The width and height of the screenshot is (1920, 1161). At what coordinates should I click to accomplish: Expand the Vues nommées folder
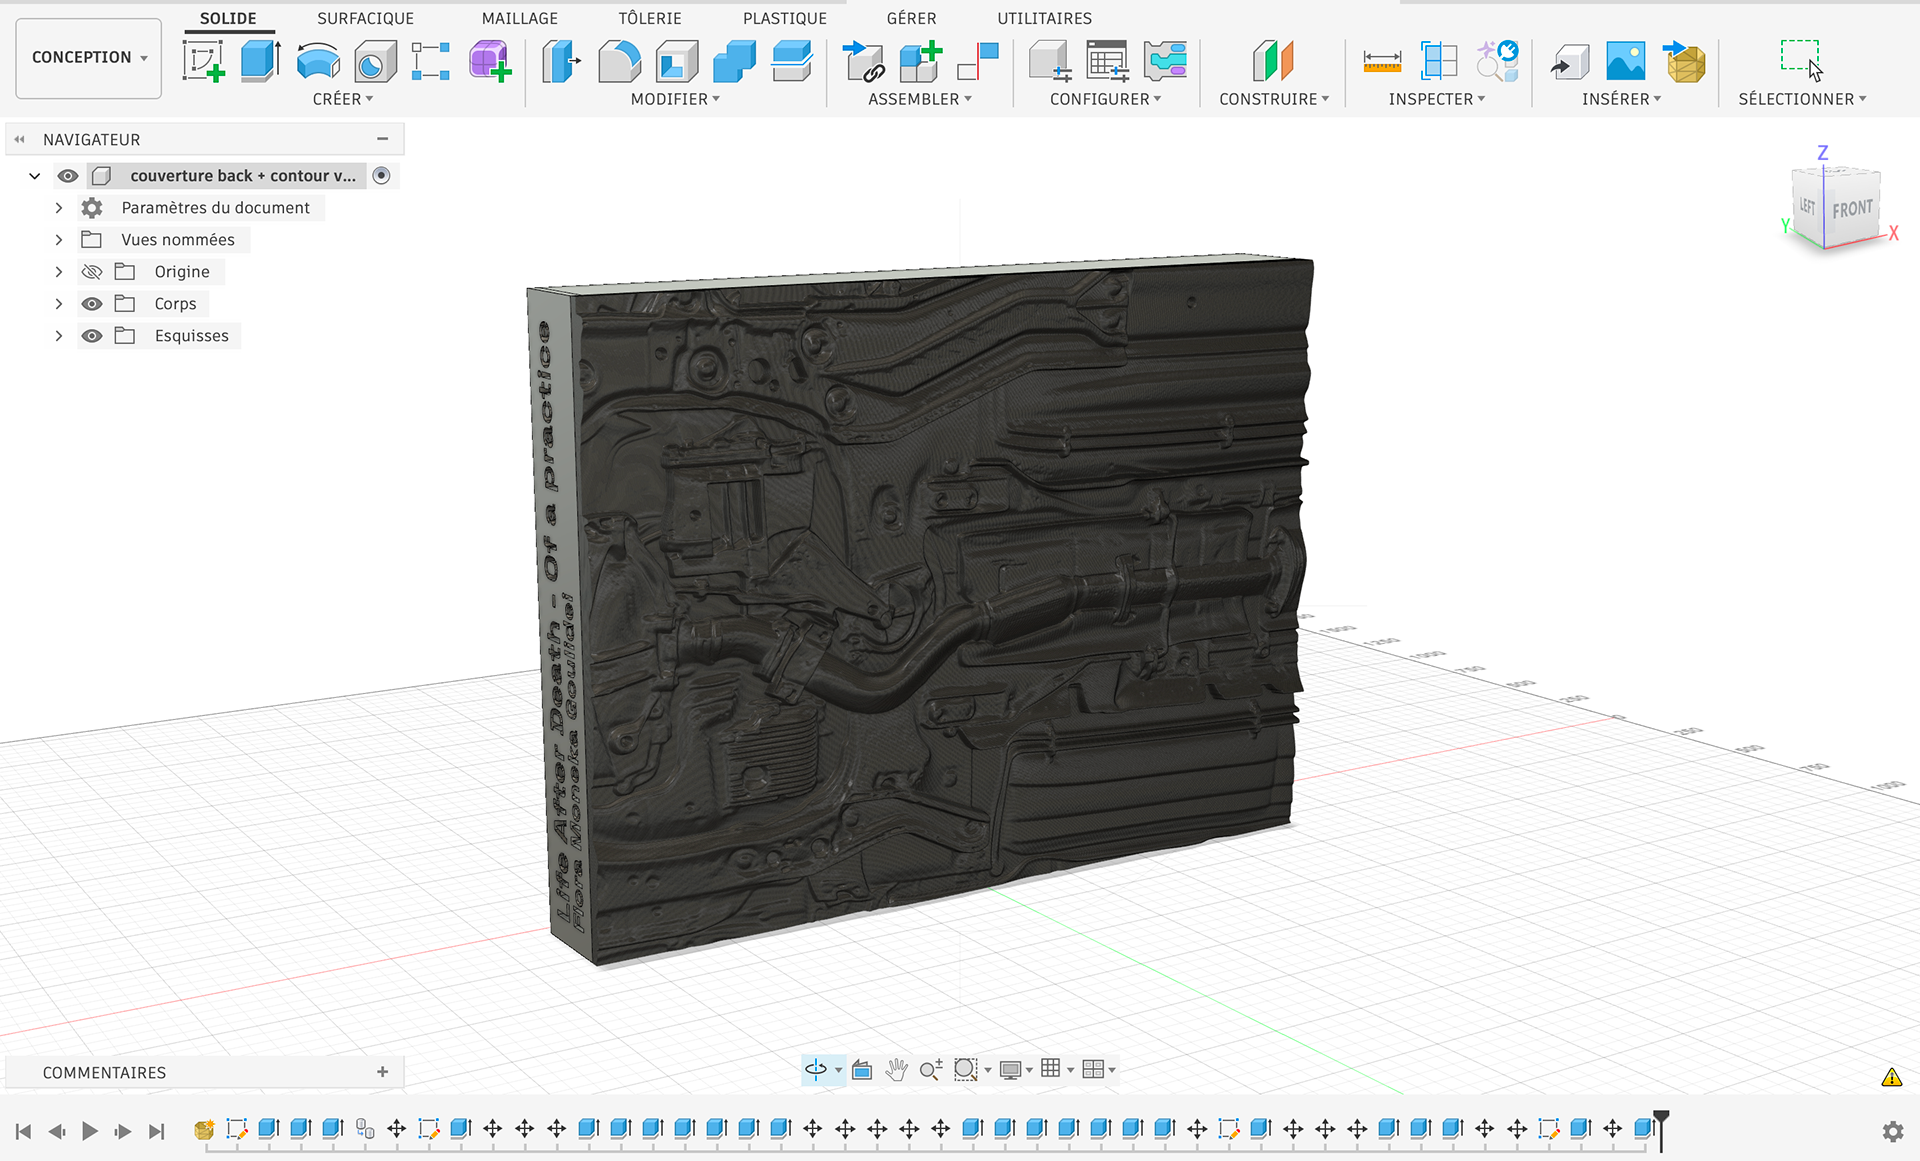point(59,240)
